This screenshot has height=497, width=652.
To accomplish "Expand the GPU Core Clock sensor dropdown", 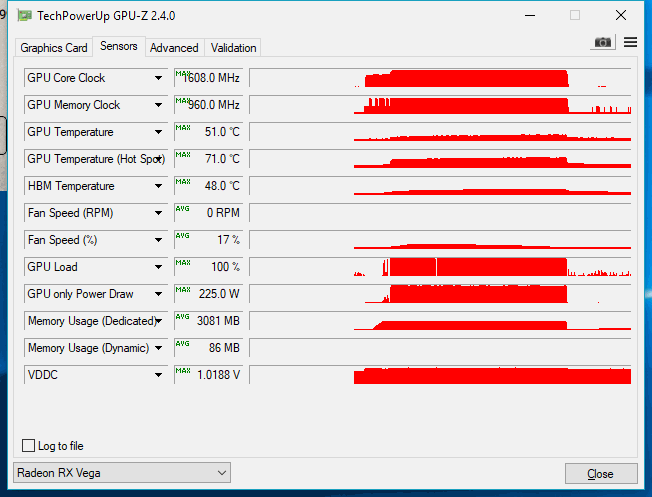I will tap(158, 78).
